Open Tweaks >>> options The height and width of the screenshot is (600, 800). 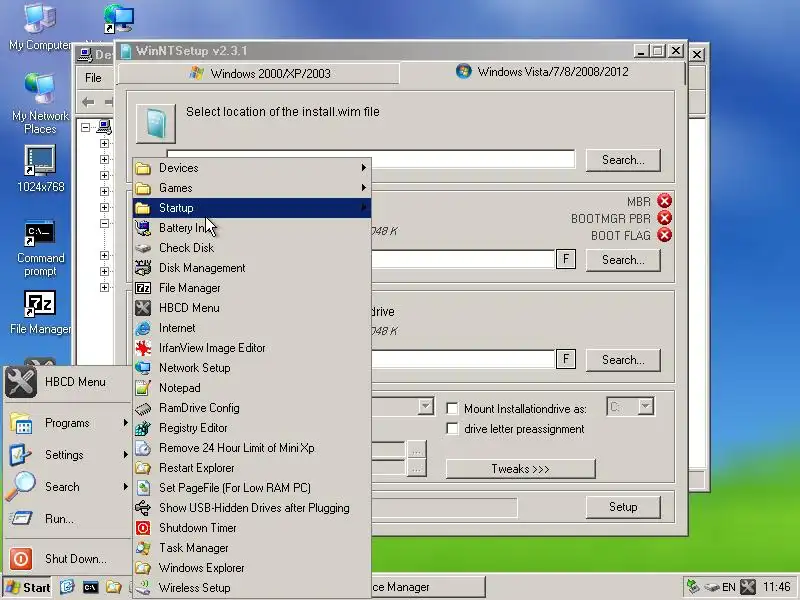520,469
